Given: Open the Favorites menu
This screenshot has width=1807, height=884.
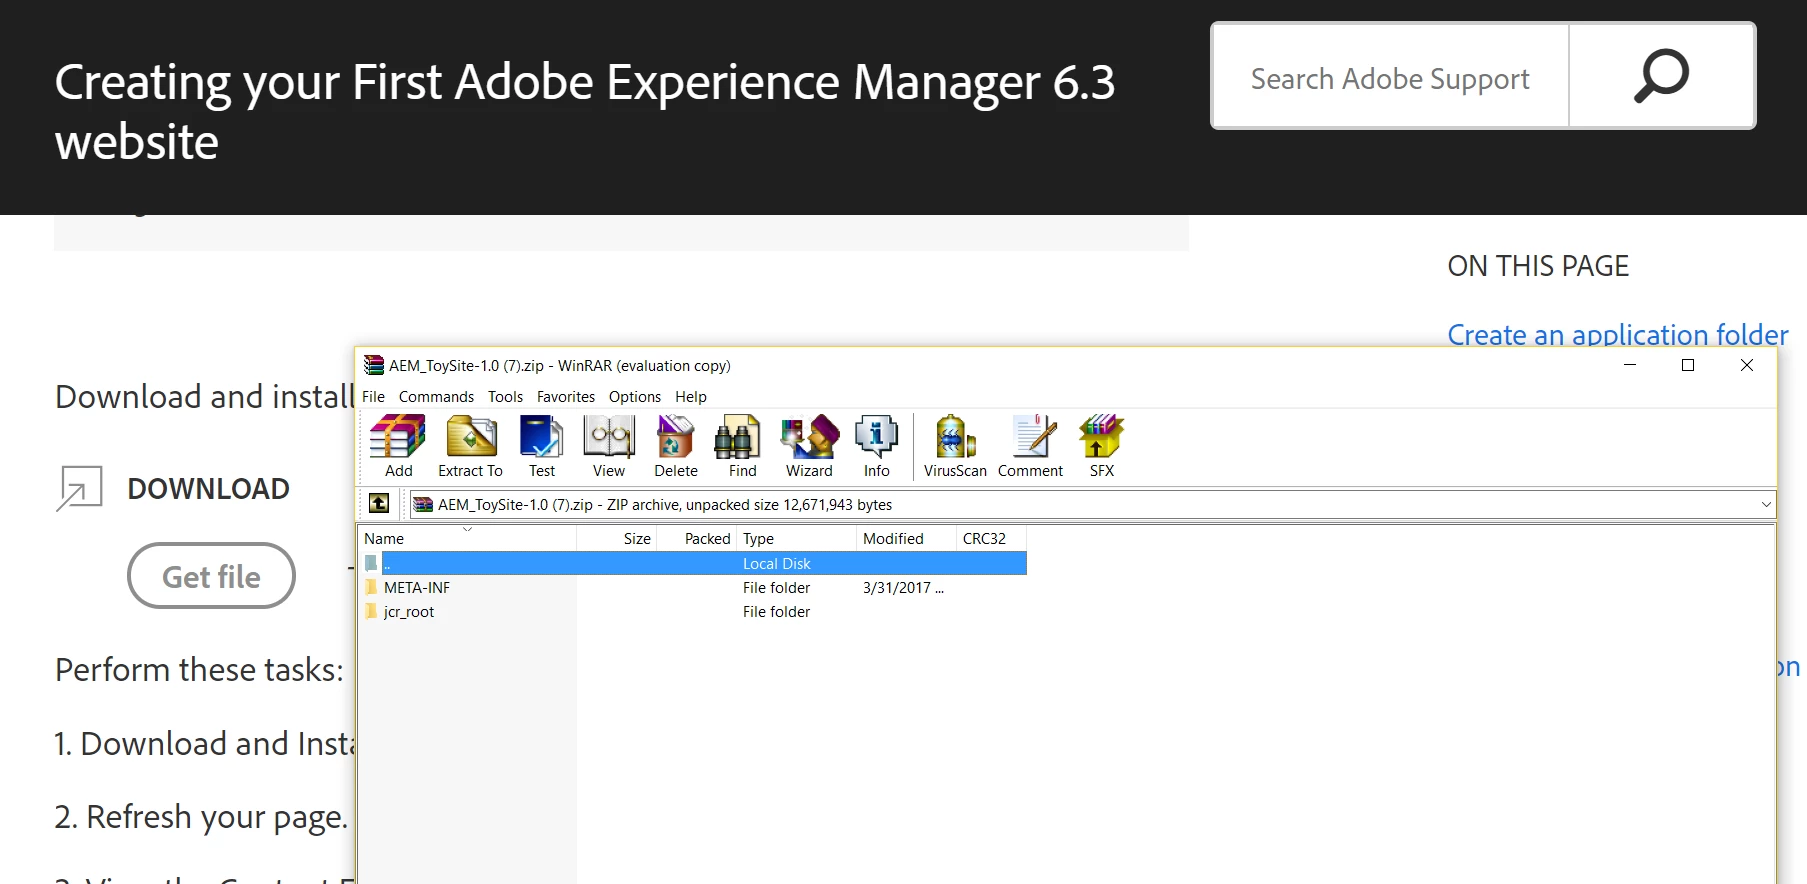Looking at the screenshot, I should [x=565, y=396].
